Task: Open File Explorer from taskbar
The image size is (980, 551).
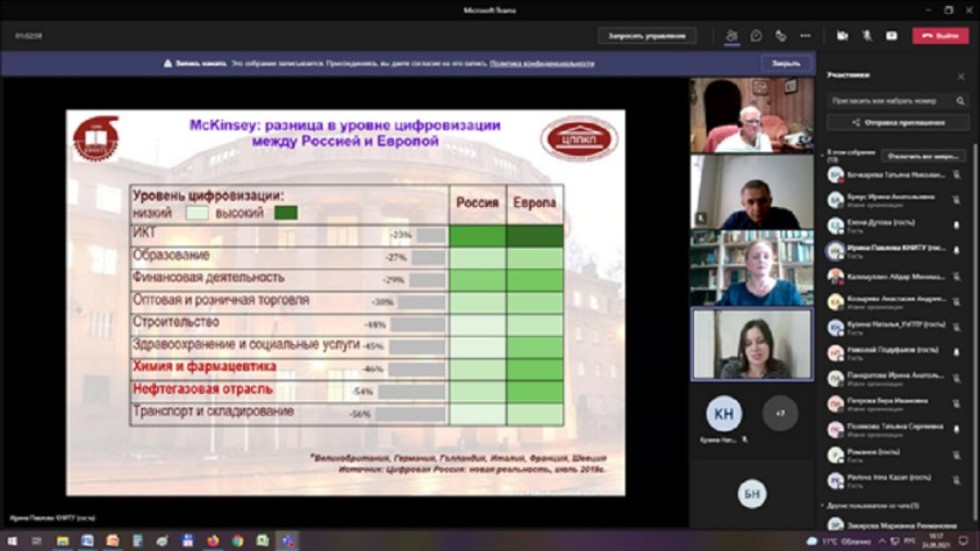Action: (x=62, y=541)
